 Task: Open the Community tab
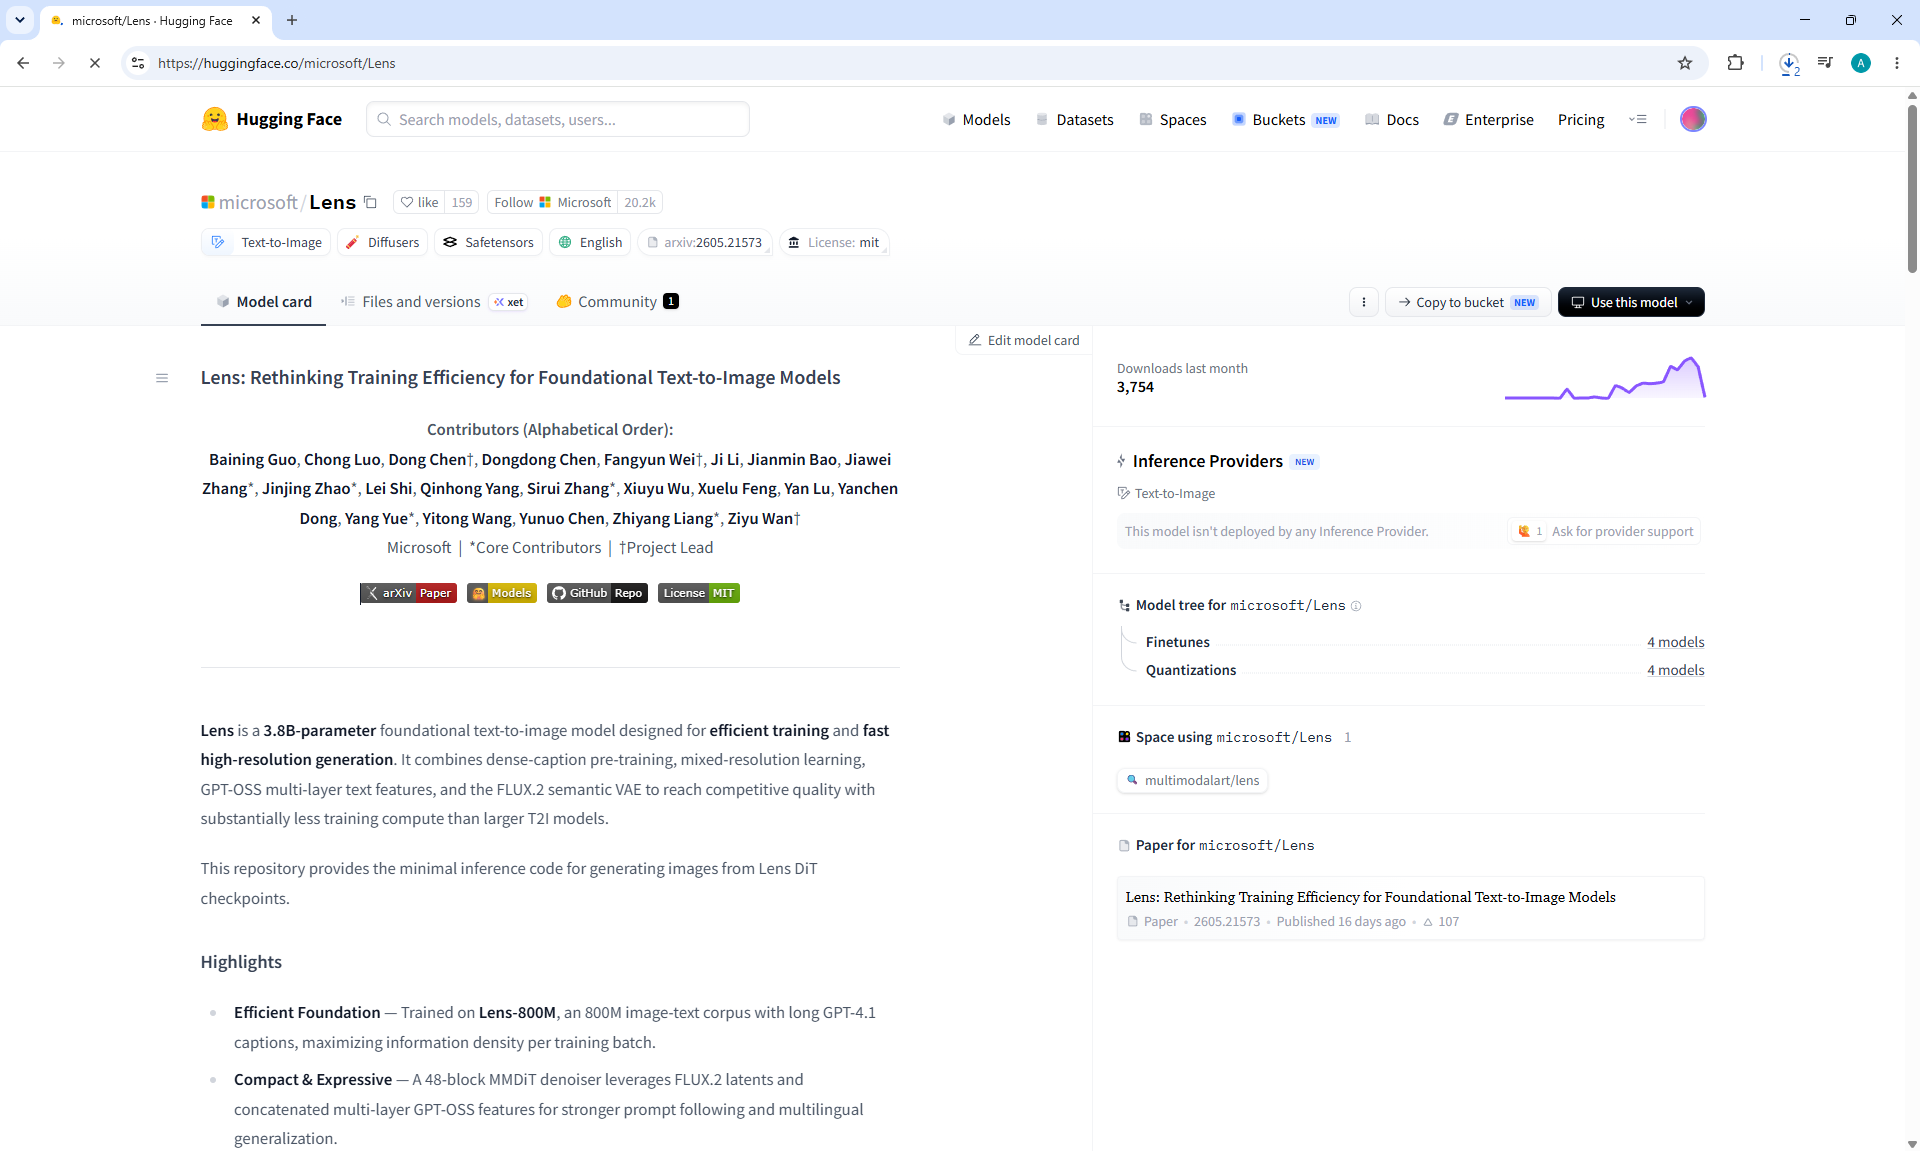pos(617,302)
